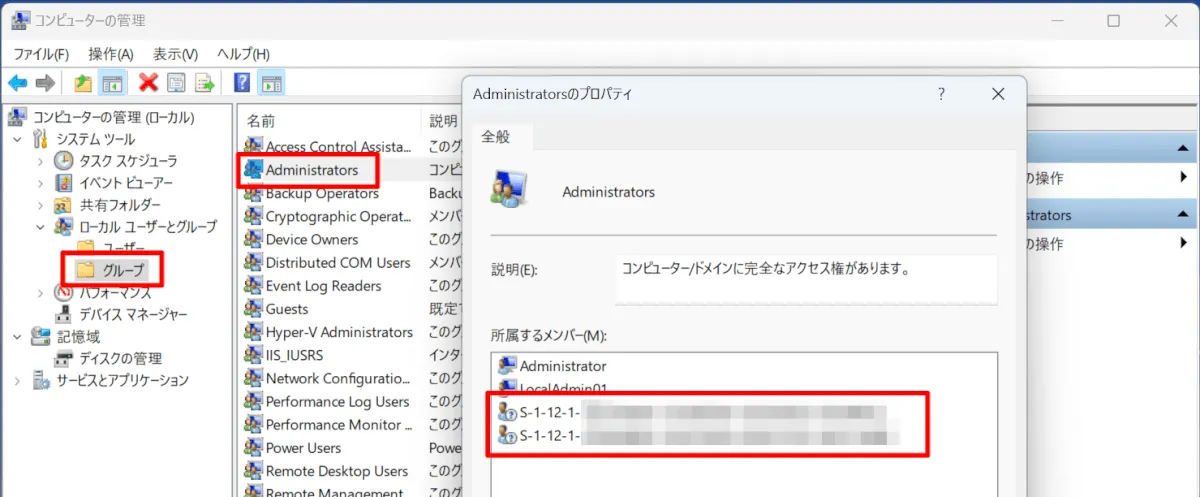Toggle the Show/Hide Console Tree icon
Image resolution: width=1200 pixels, height=497 pixels.
pos(111,83)
